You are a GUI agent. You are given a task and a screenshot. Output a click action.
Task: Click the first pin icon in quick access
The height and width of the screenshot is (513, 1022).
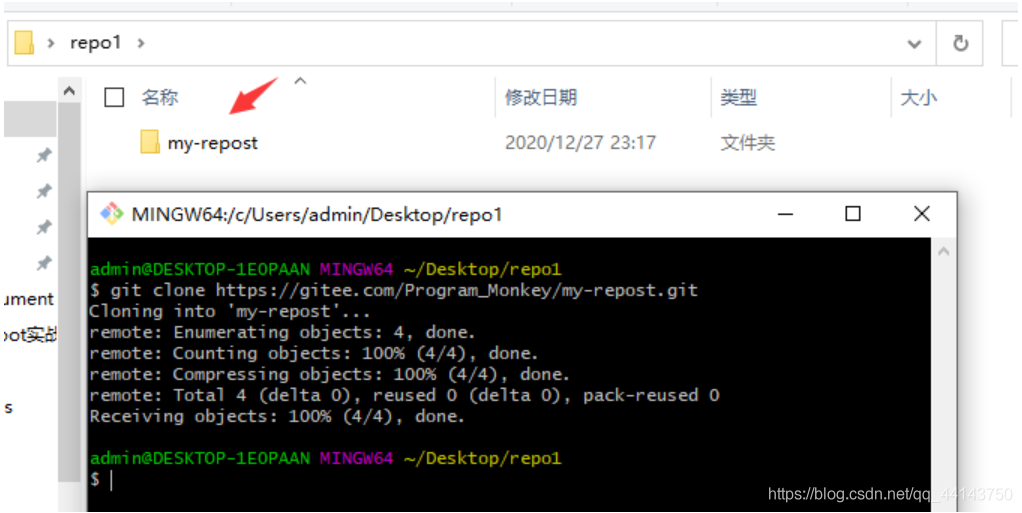(x=44, y=154)
